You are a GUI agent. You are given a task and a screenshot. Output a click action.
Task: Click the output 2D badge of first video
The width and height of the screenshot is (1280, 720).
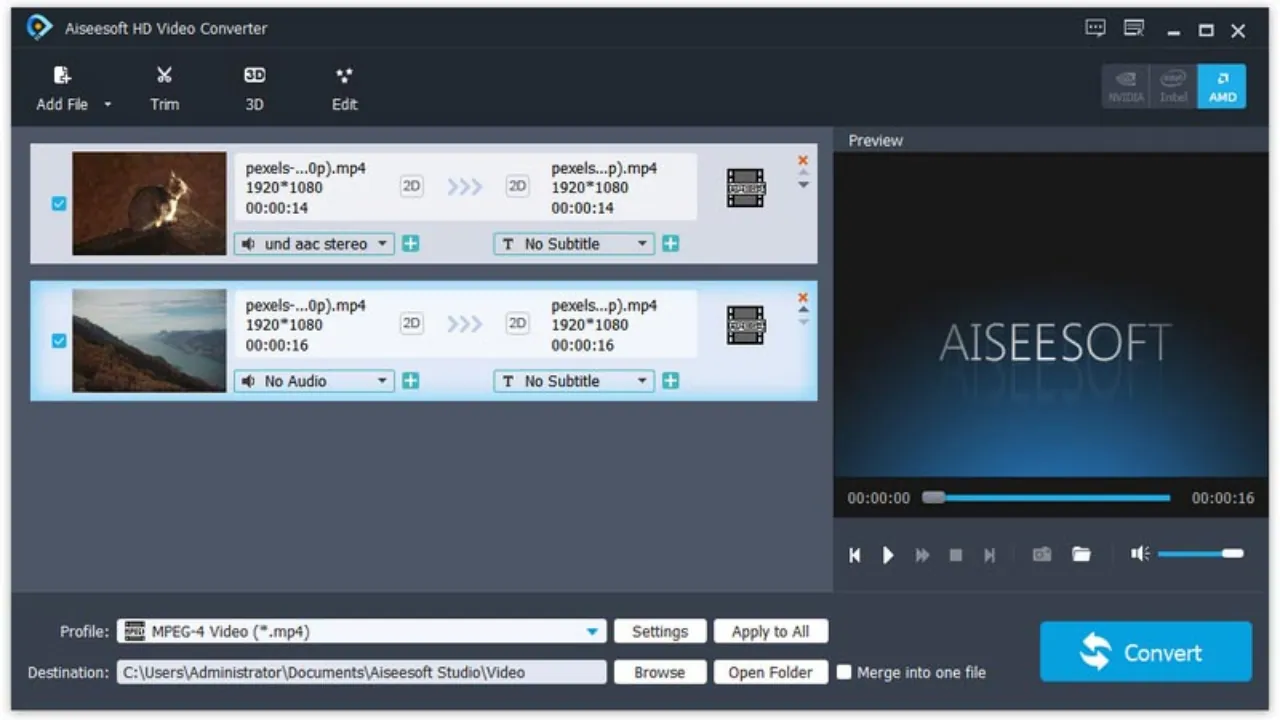click(517, 186)
